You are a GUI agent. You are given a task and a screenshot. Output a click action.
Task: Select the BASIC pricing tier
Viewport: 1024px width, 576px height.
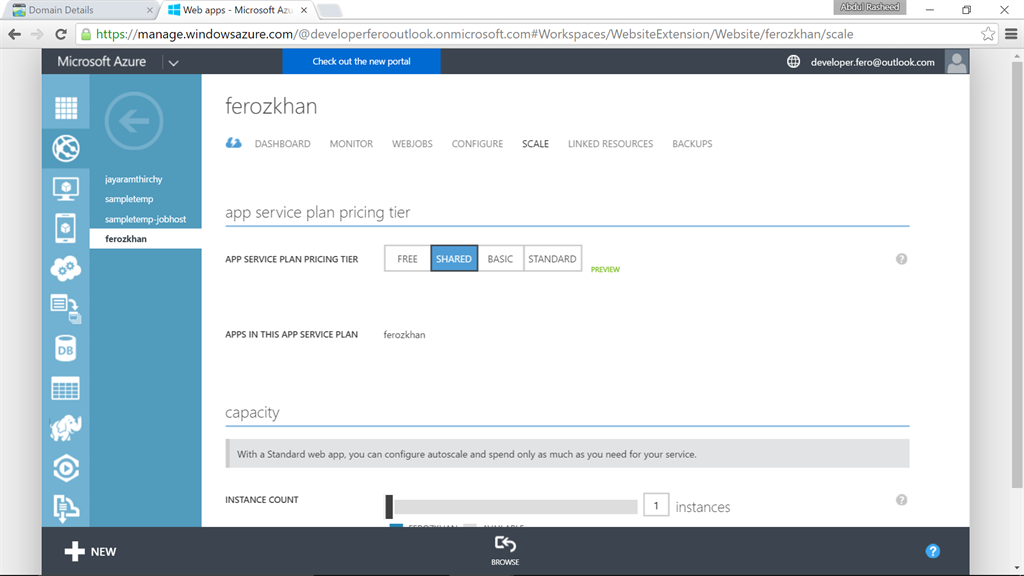500,259
